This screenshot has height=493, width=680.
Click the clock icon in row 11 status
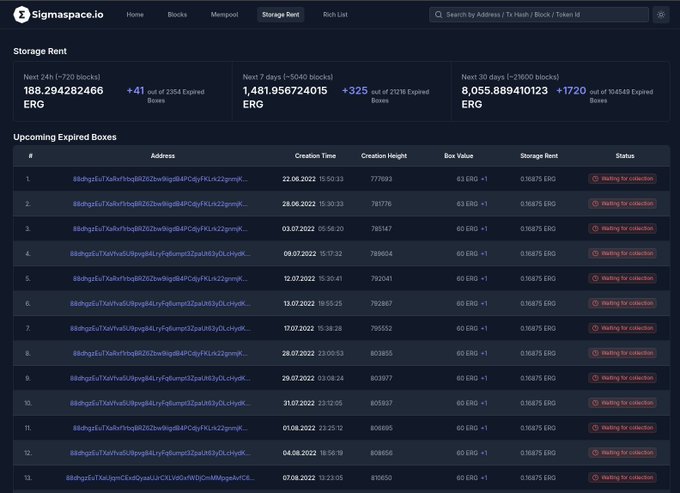(595, 428)
